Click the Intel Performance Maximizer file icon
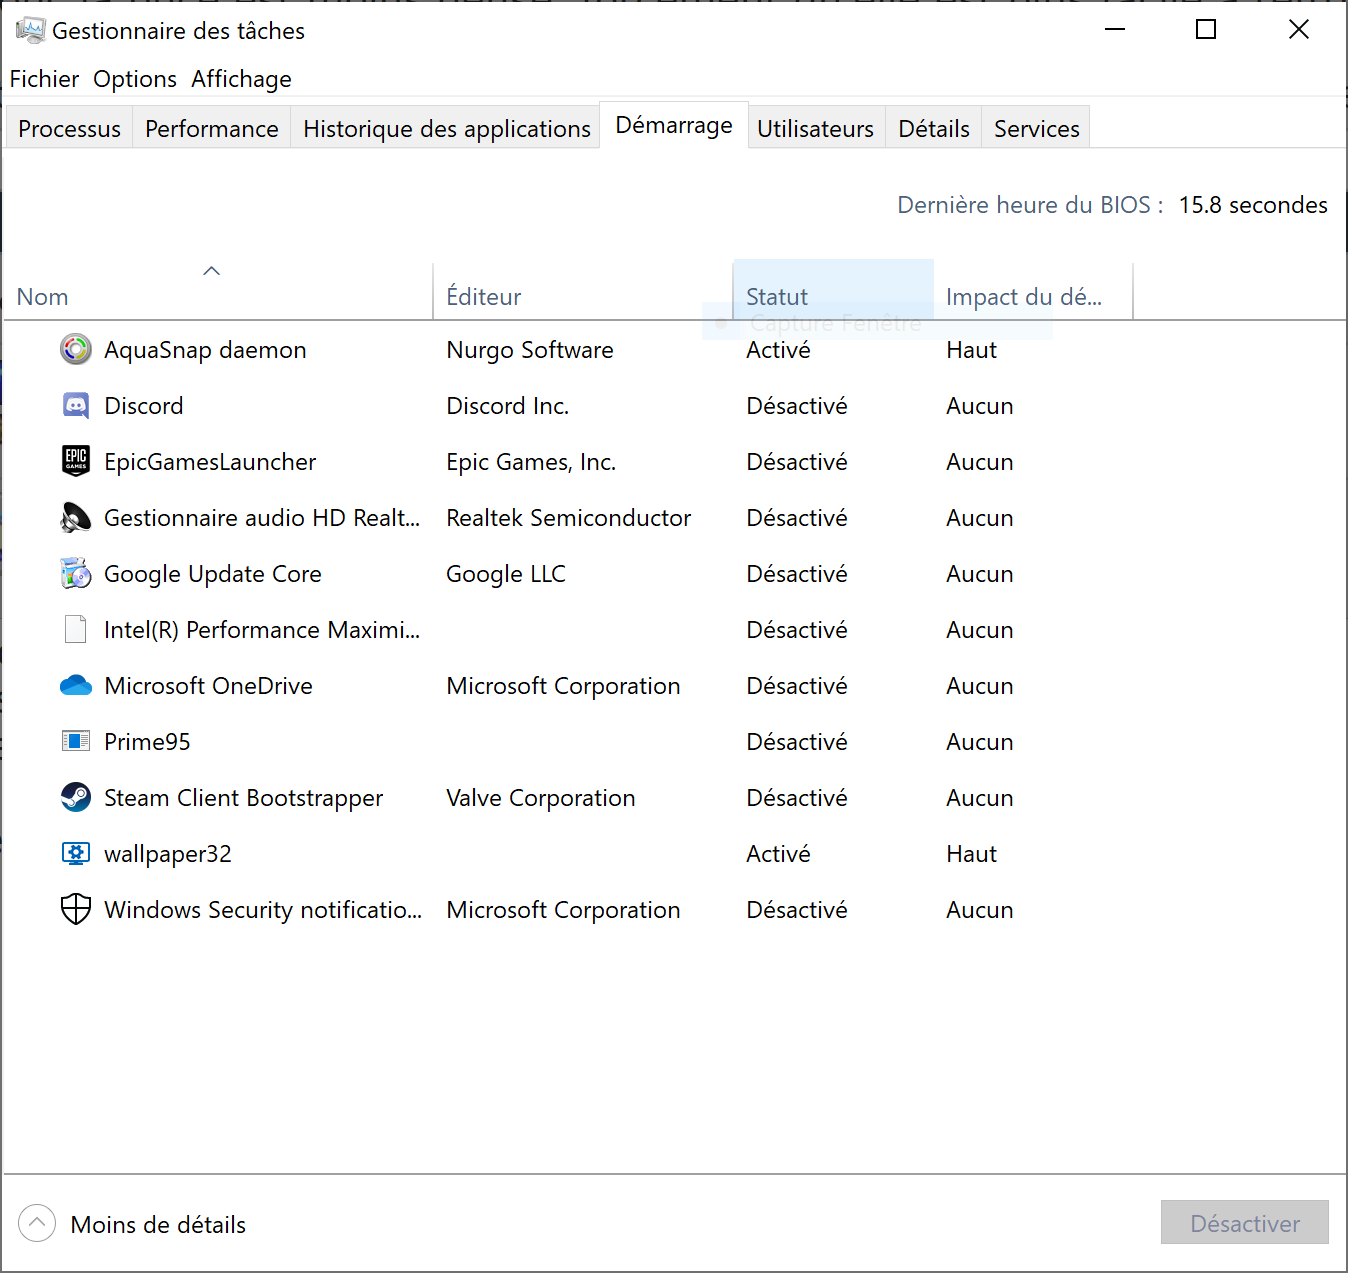 pyautogui.click(x=76, y=629)
